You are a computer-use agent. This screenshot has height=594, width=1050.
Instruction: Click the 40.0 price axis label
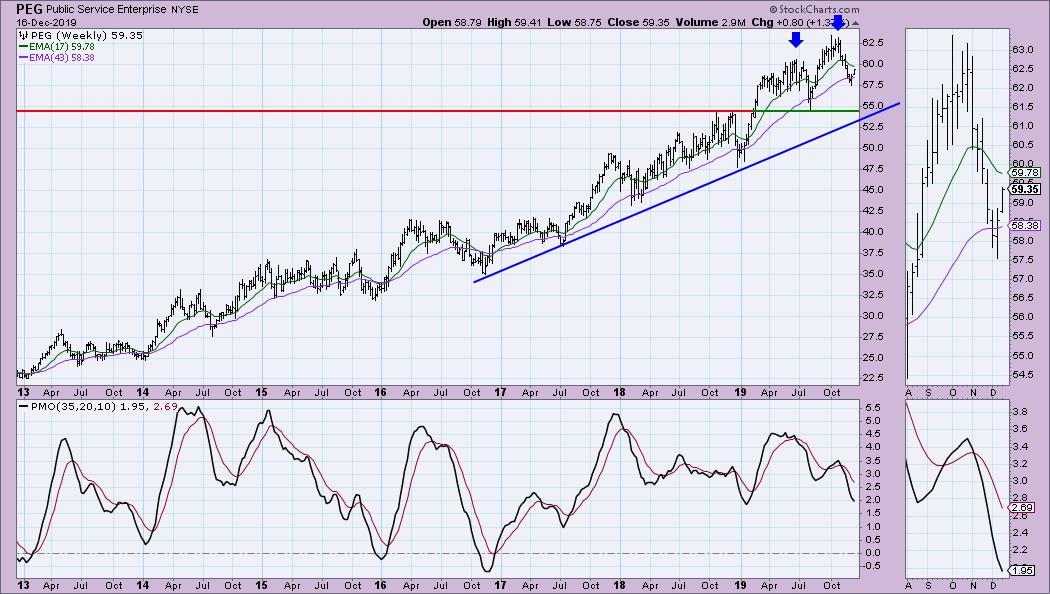pyautogui.click(x=873, y=232)
